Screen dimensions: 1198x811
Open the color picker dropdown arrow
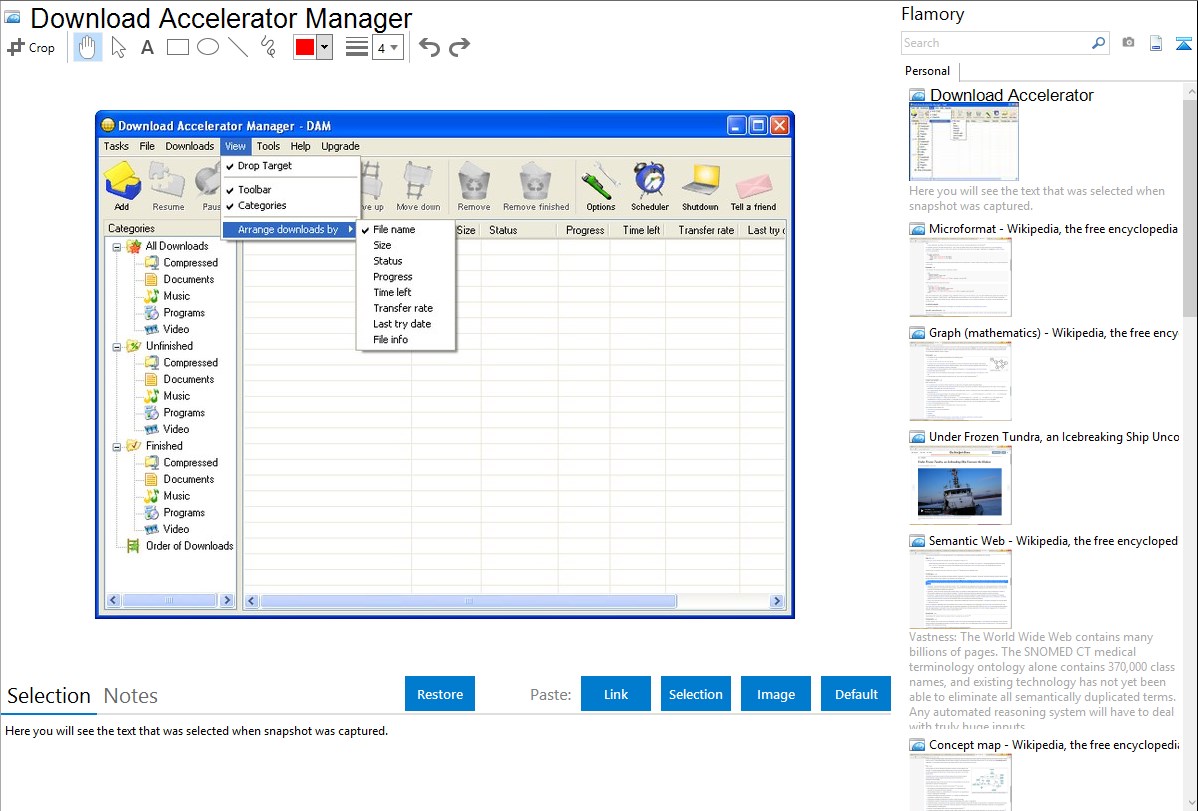click(324, 47)
